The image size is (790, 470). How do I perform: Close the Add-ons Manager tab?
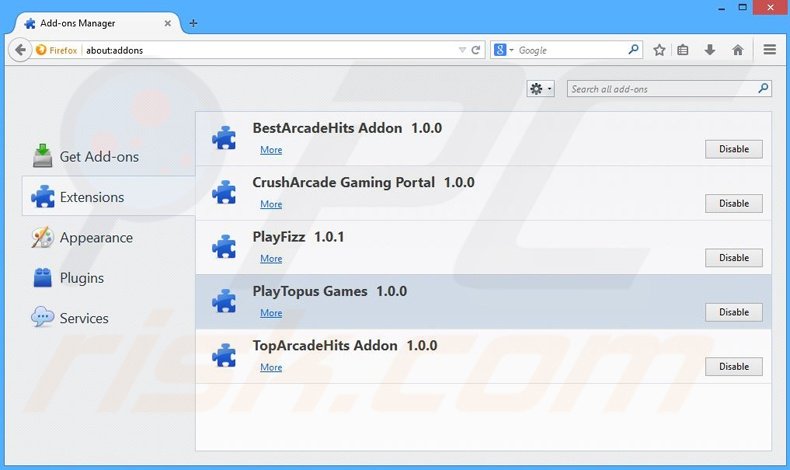[x=168, y=23]
